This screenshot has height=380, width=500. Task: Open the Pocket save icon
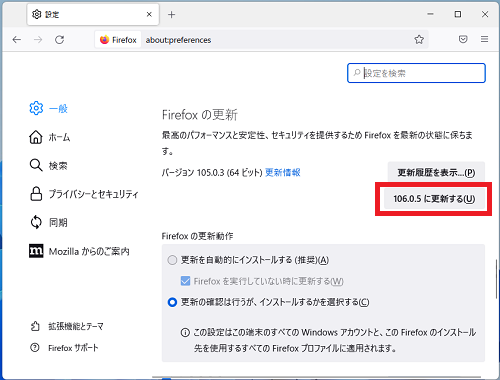tap(463, 39)
